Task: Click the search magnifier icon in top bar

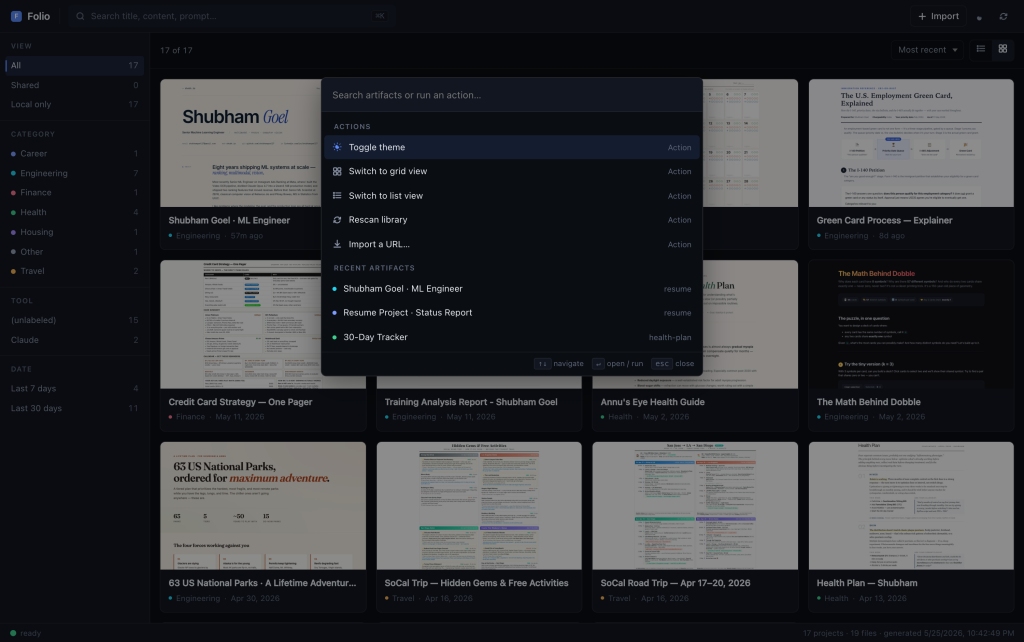Action: [80, 16]
